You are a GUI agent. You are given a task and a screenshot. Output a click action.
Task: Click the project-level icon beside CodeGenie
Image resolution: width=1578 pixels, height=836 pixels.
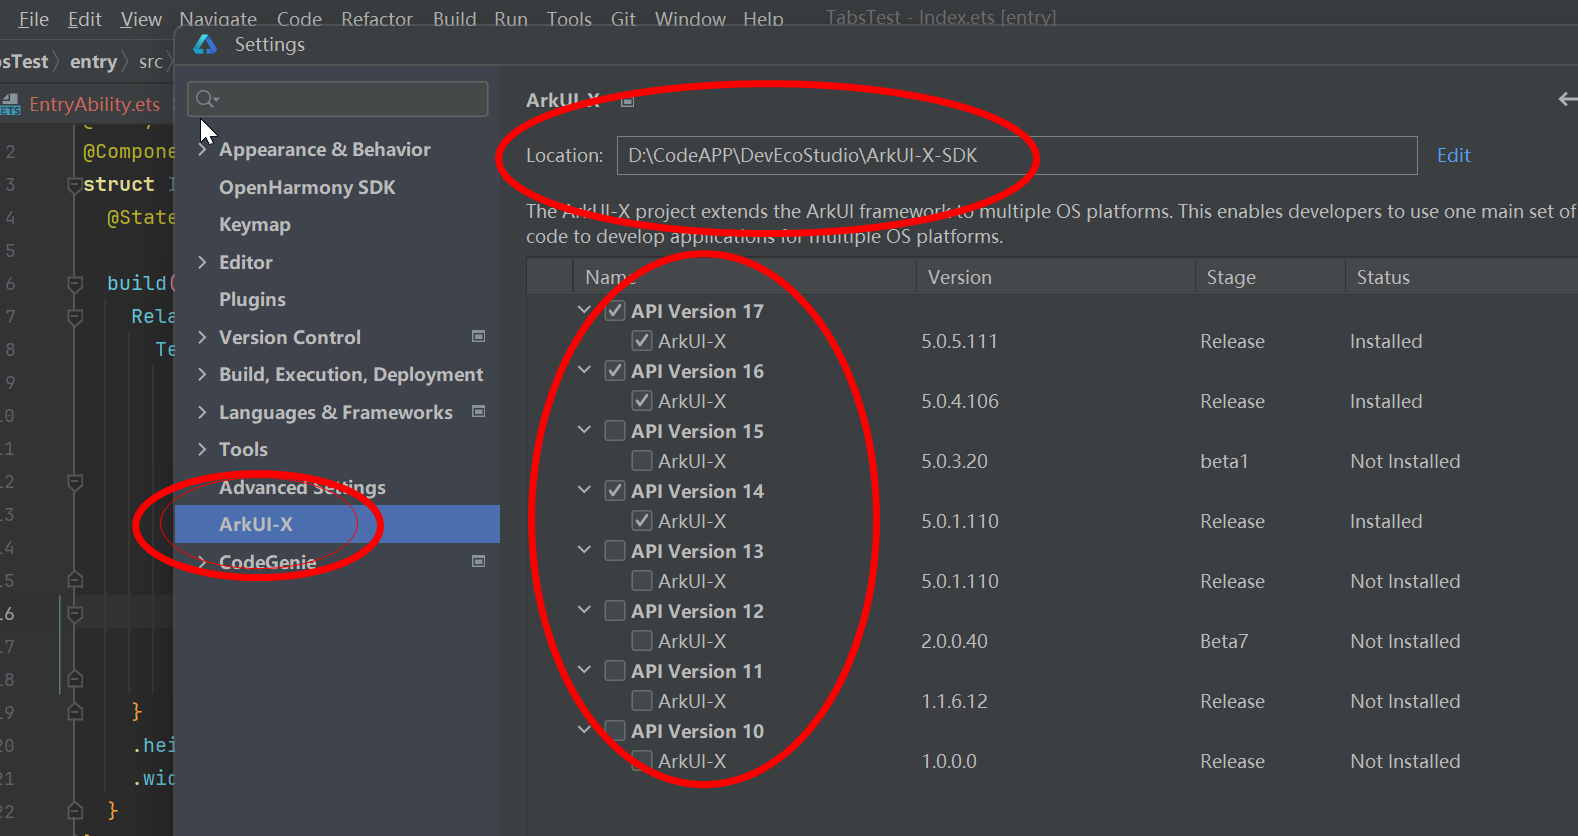[x=479, y=562]
